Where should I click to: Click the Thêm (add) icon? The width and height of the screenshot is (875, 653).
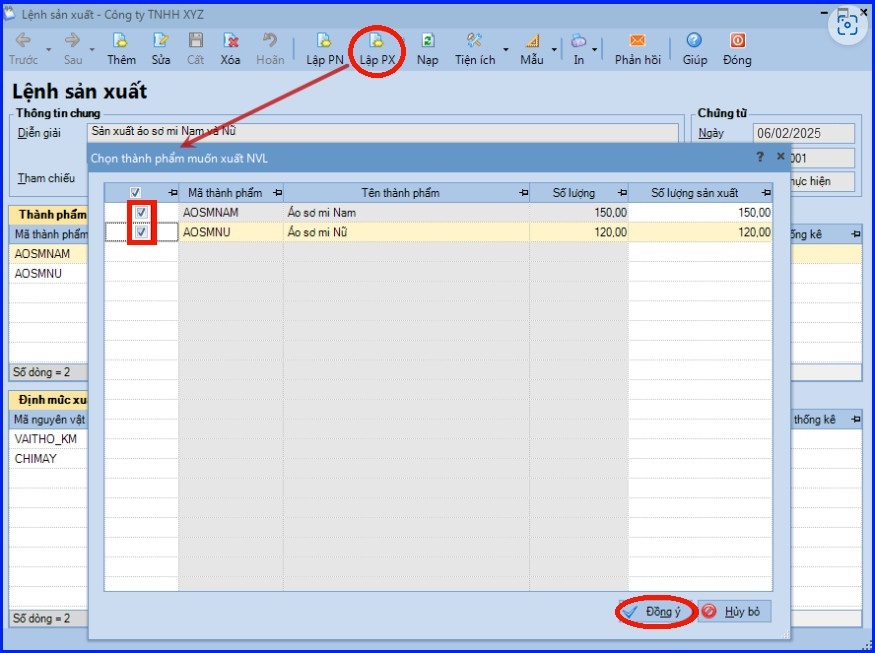click(x=121, y=41)
